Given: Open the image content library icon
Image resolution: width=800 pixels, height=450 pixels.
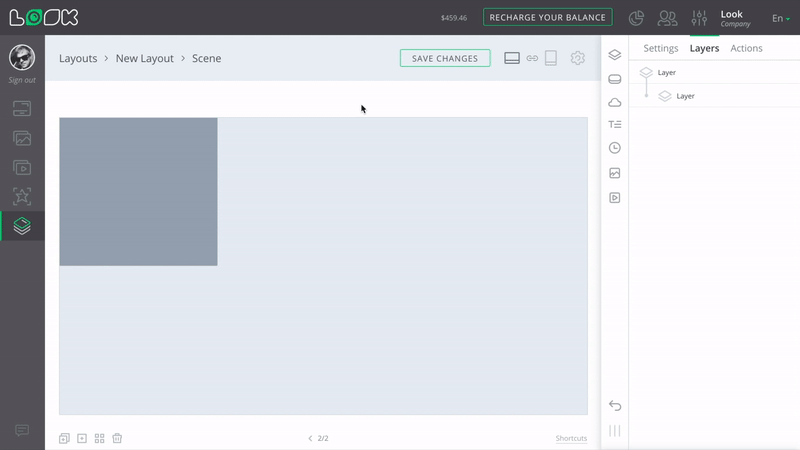Looking at the screenshot, I should pos(22,138).
